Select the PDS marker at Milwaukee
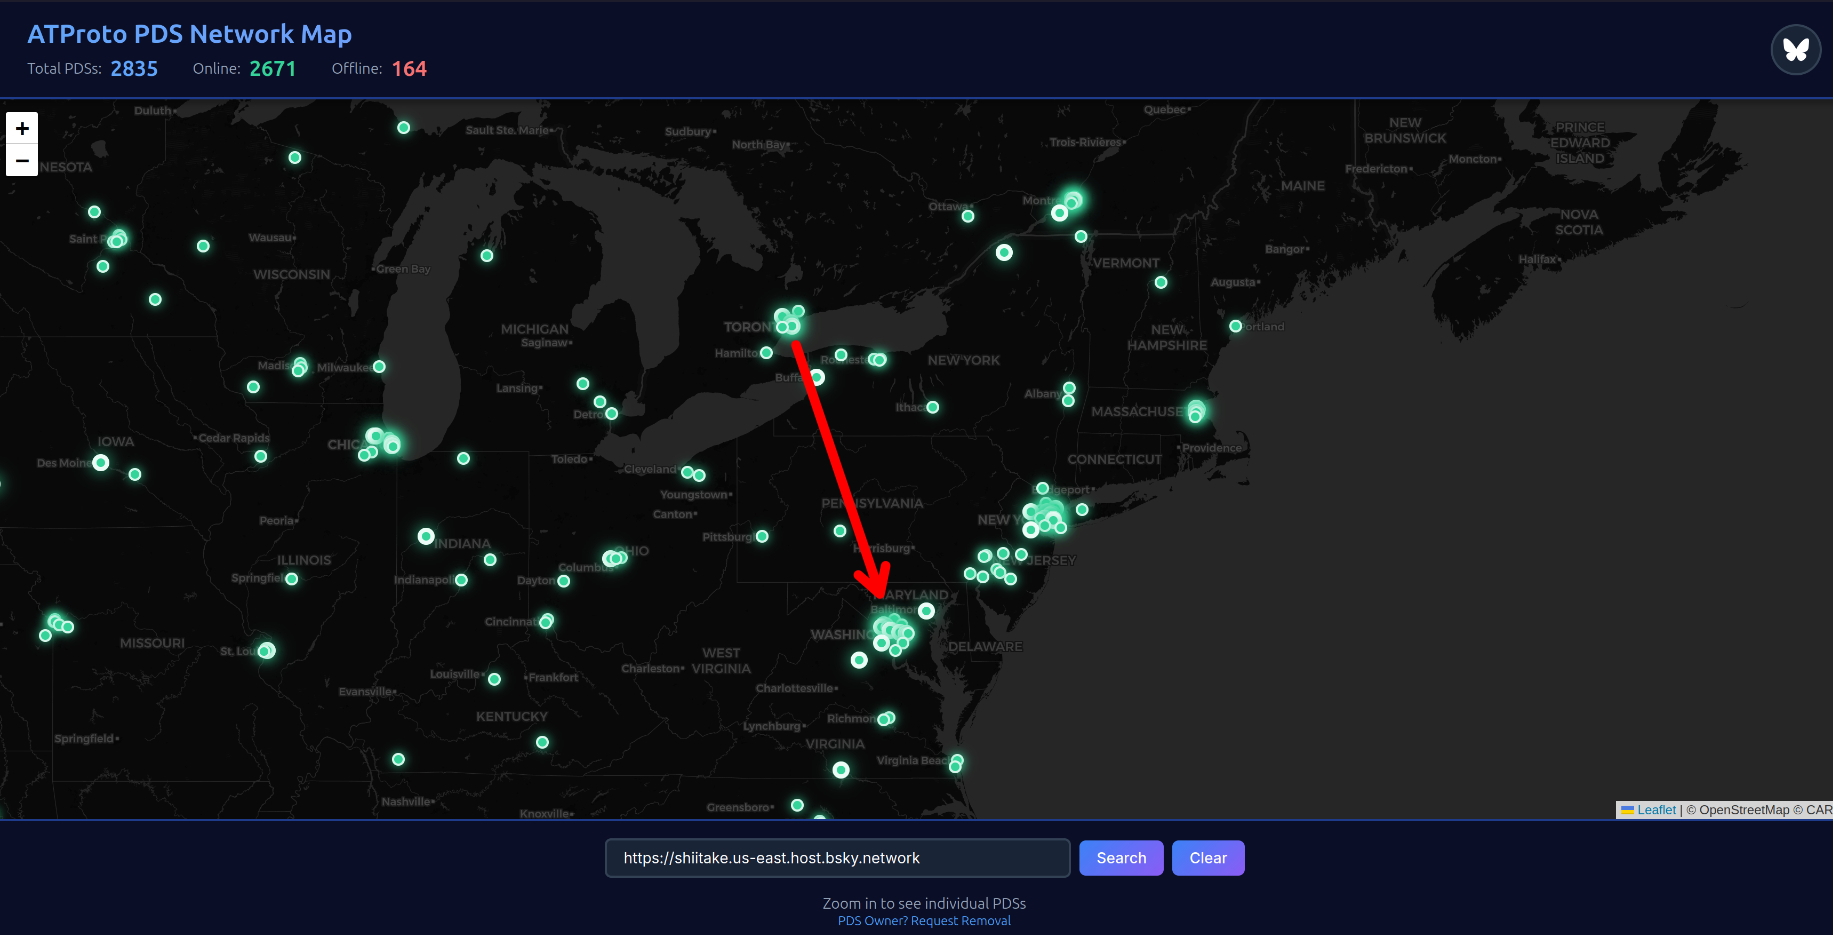The width and height of the screenshot is (1833, 935). click(x=379, y=367)
